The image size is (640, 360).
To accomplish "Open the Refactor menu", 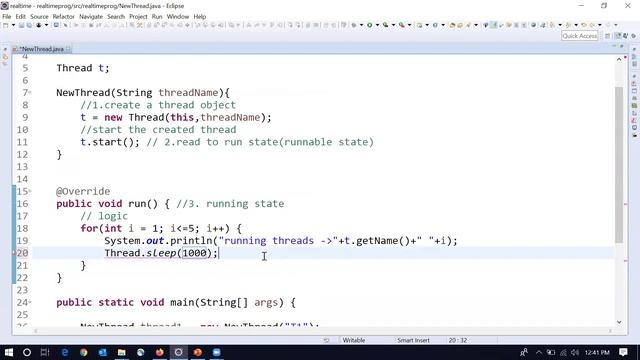I will coord(63,16).
